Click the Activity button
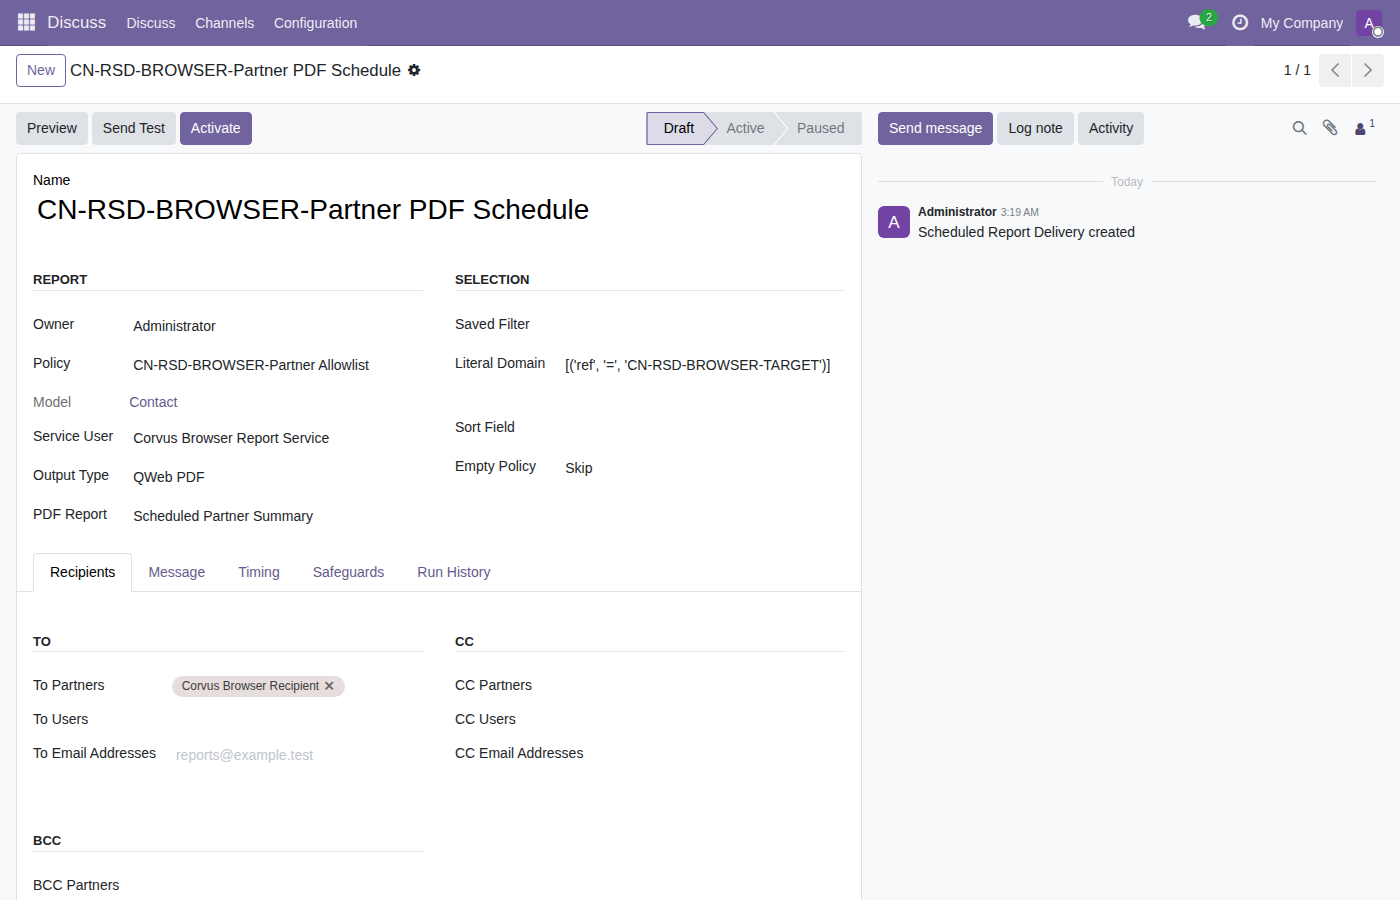The image size is (1400, 900). click(x=1111, y=128)
